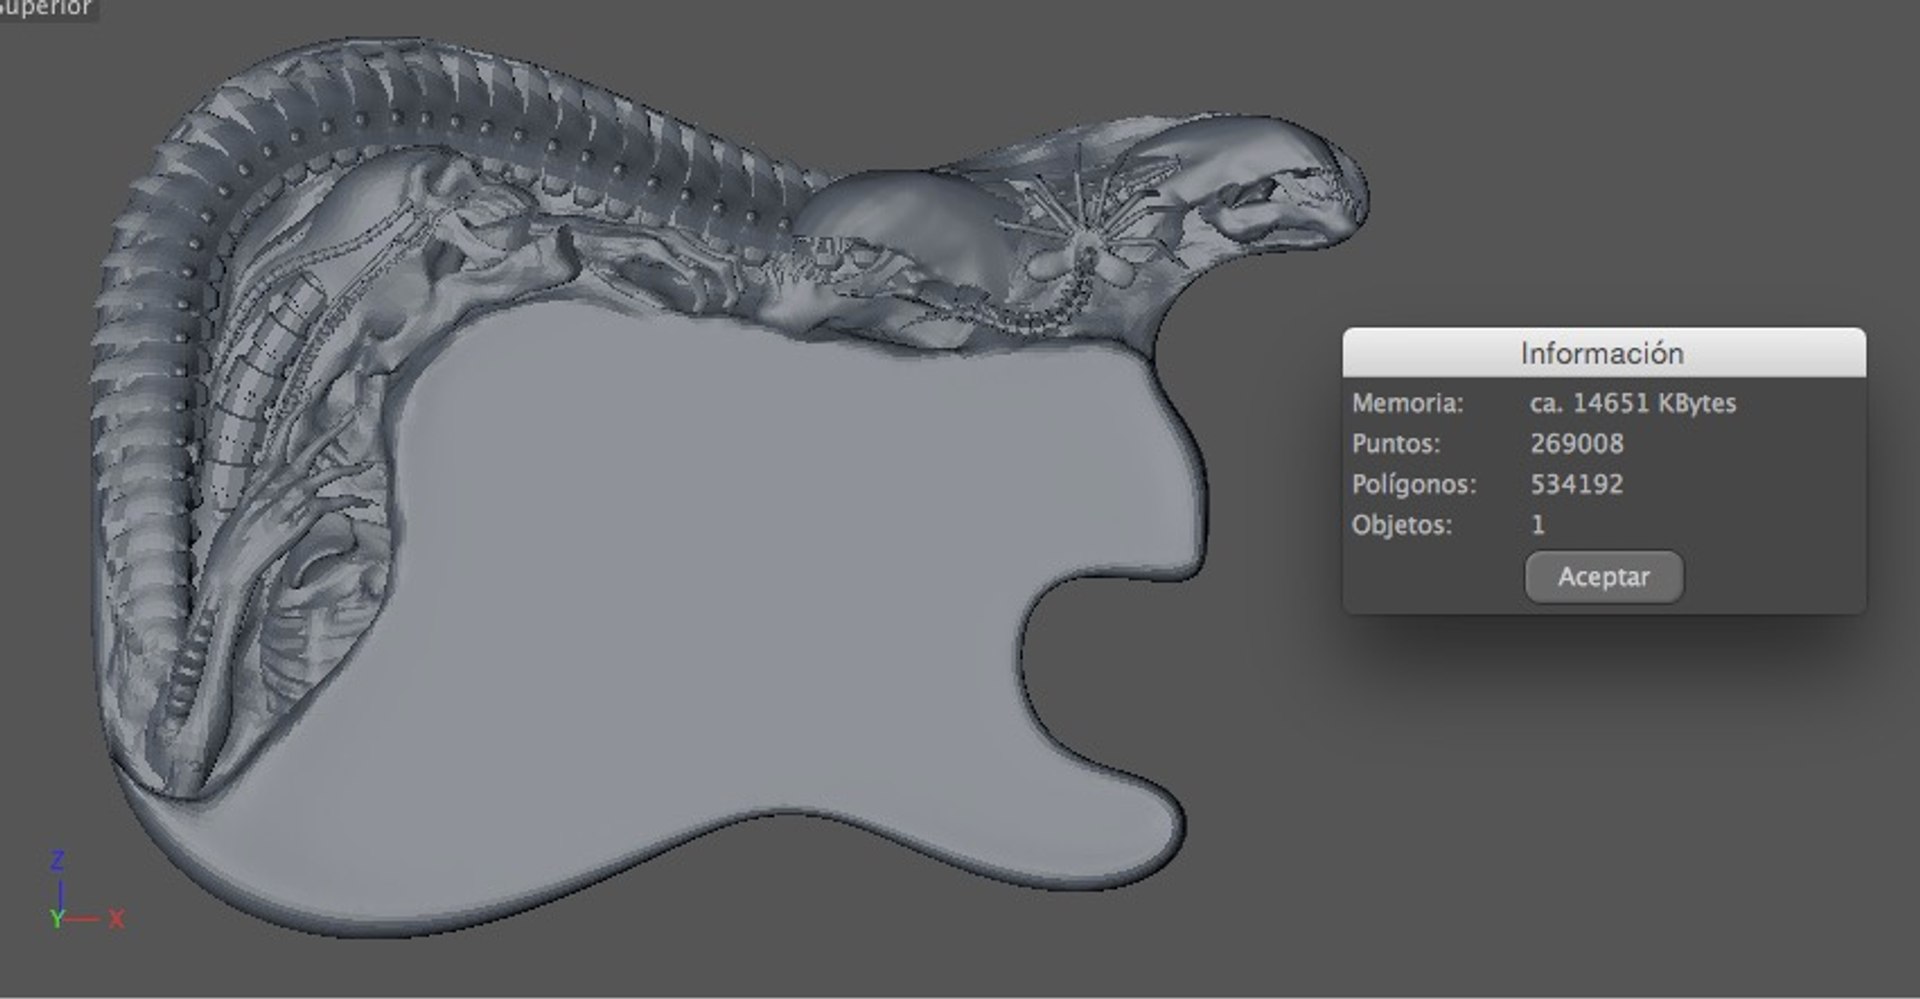Click the Aceptar button

[x=1604, y=577]
